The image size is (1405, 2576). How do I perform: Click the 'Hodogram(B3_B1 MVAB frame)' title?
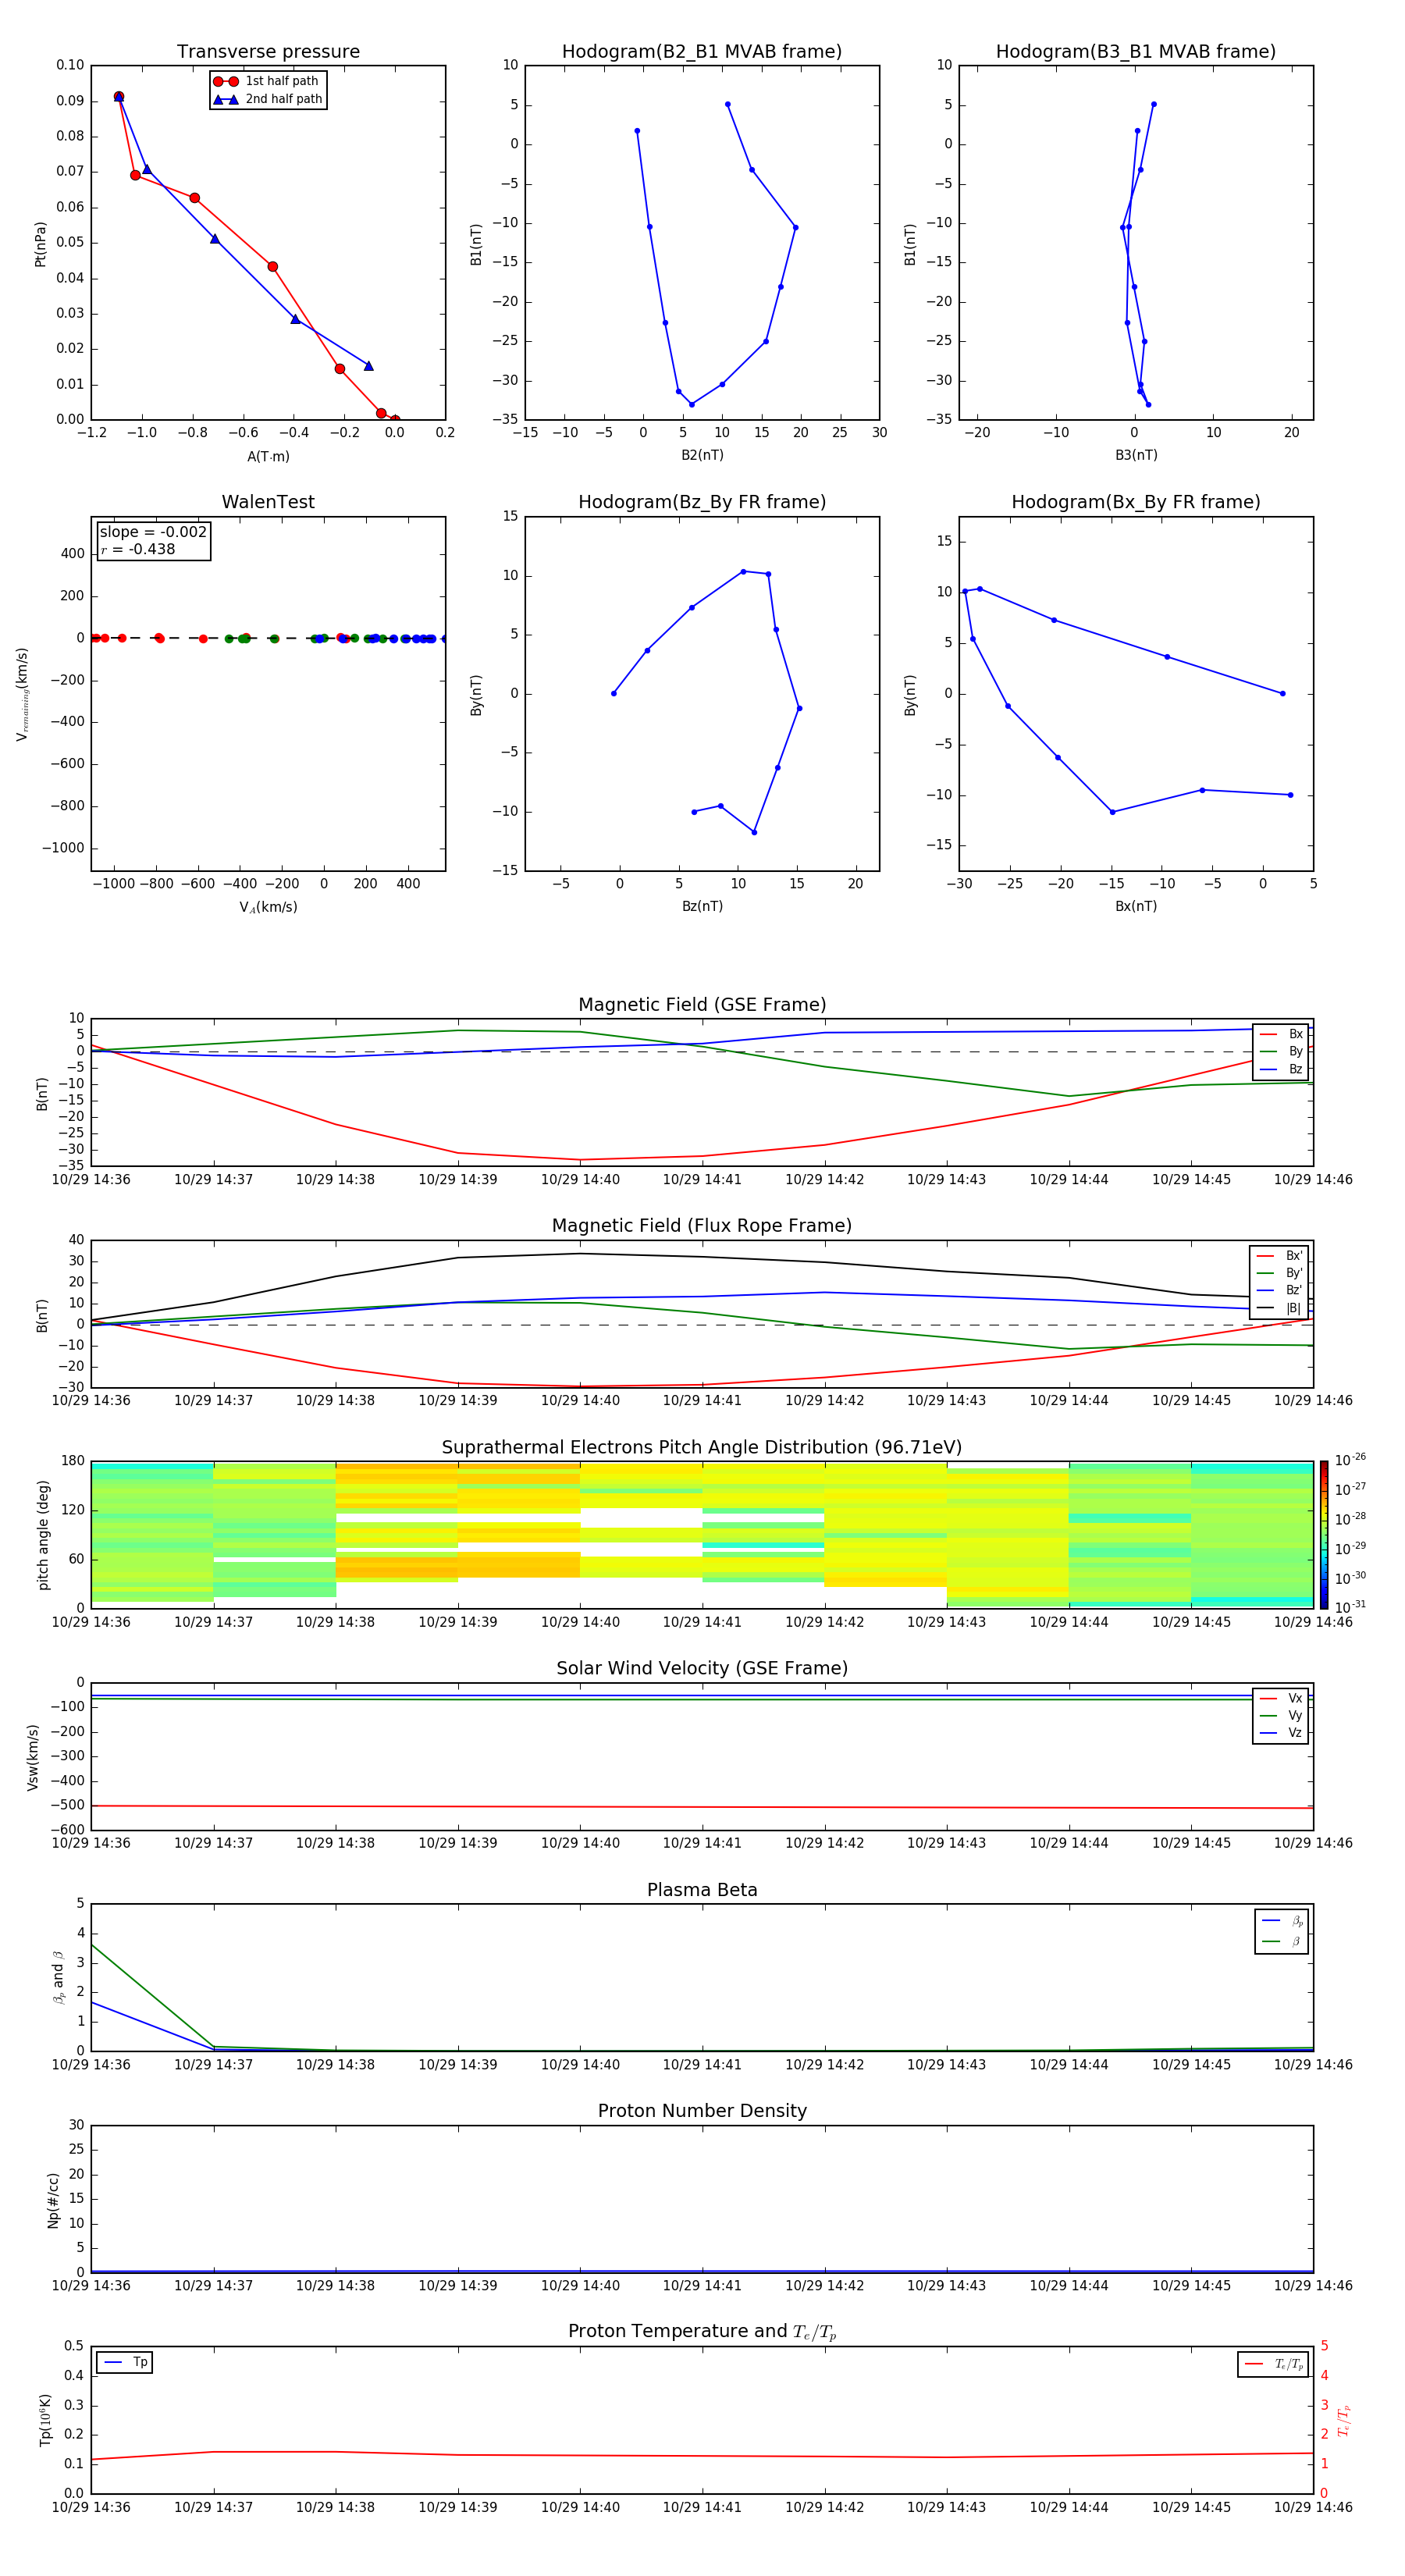pos(1136,52)
